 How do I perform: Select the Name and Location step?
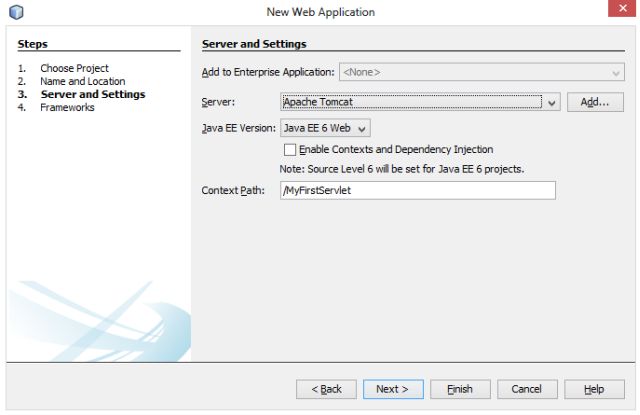click(x=82, y=82)
